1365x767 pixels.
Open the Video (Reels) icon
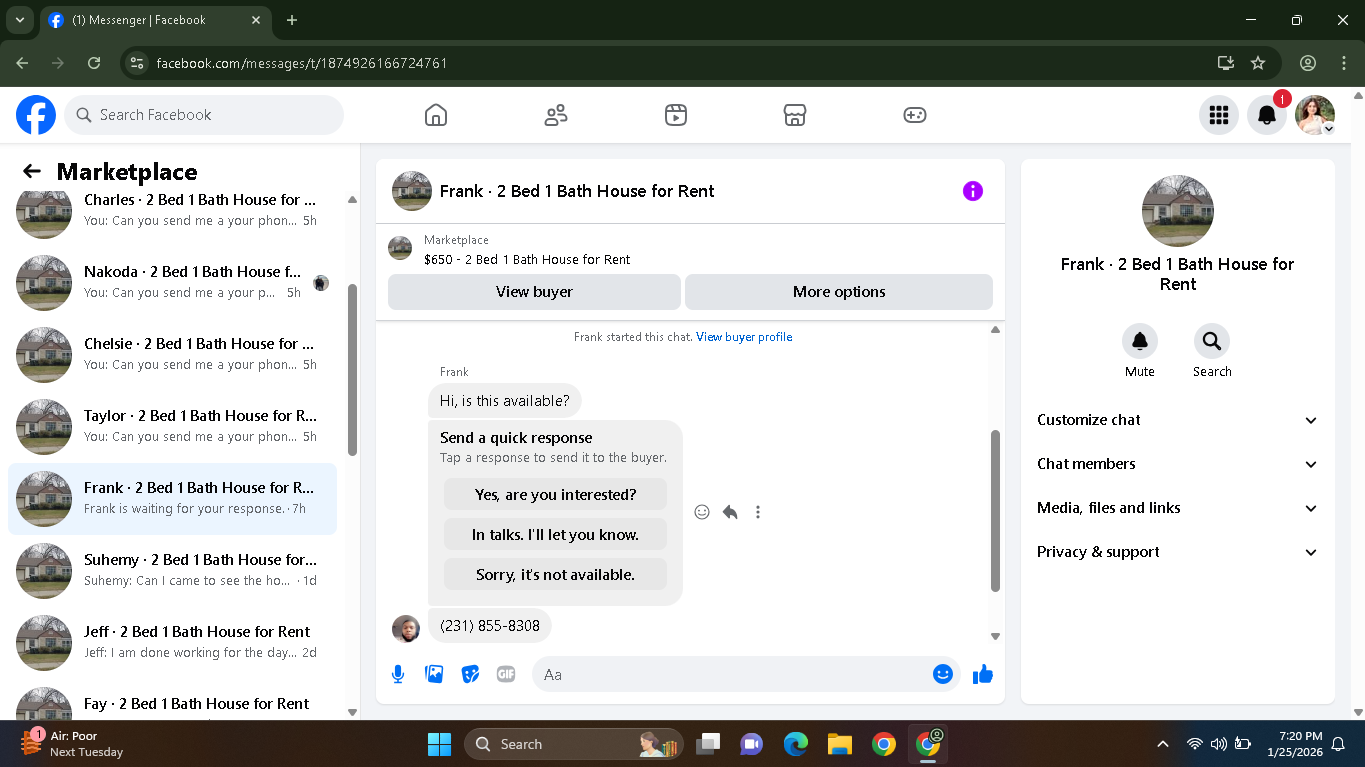click(676, 115)
